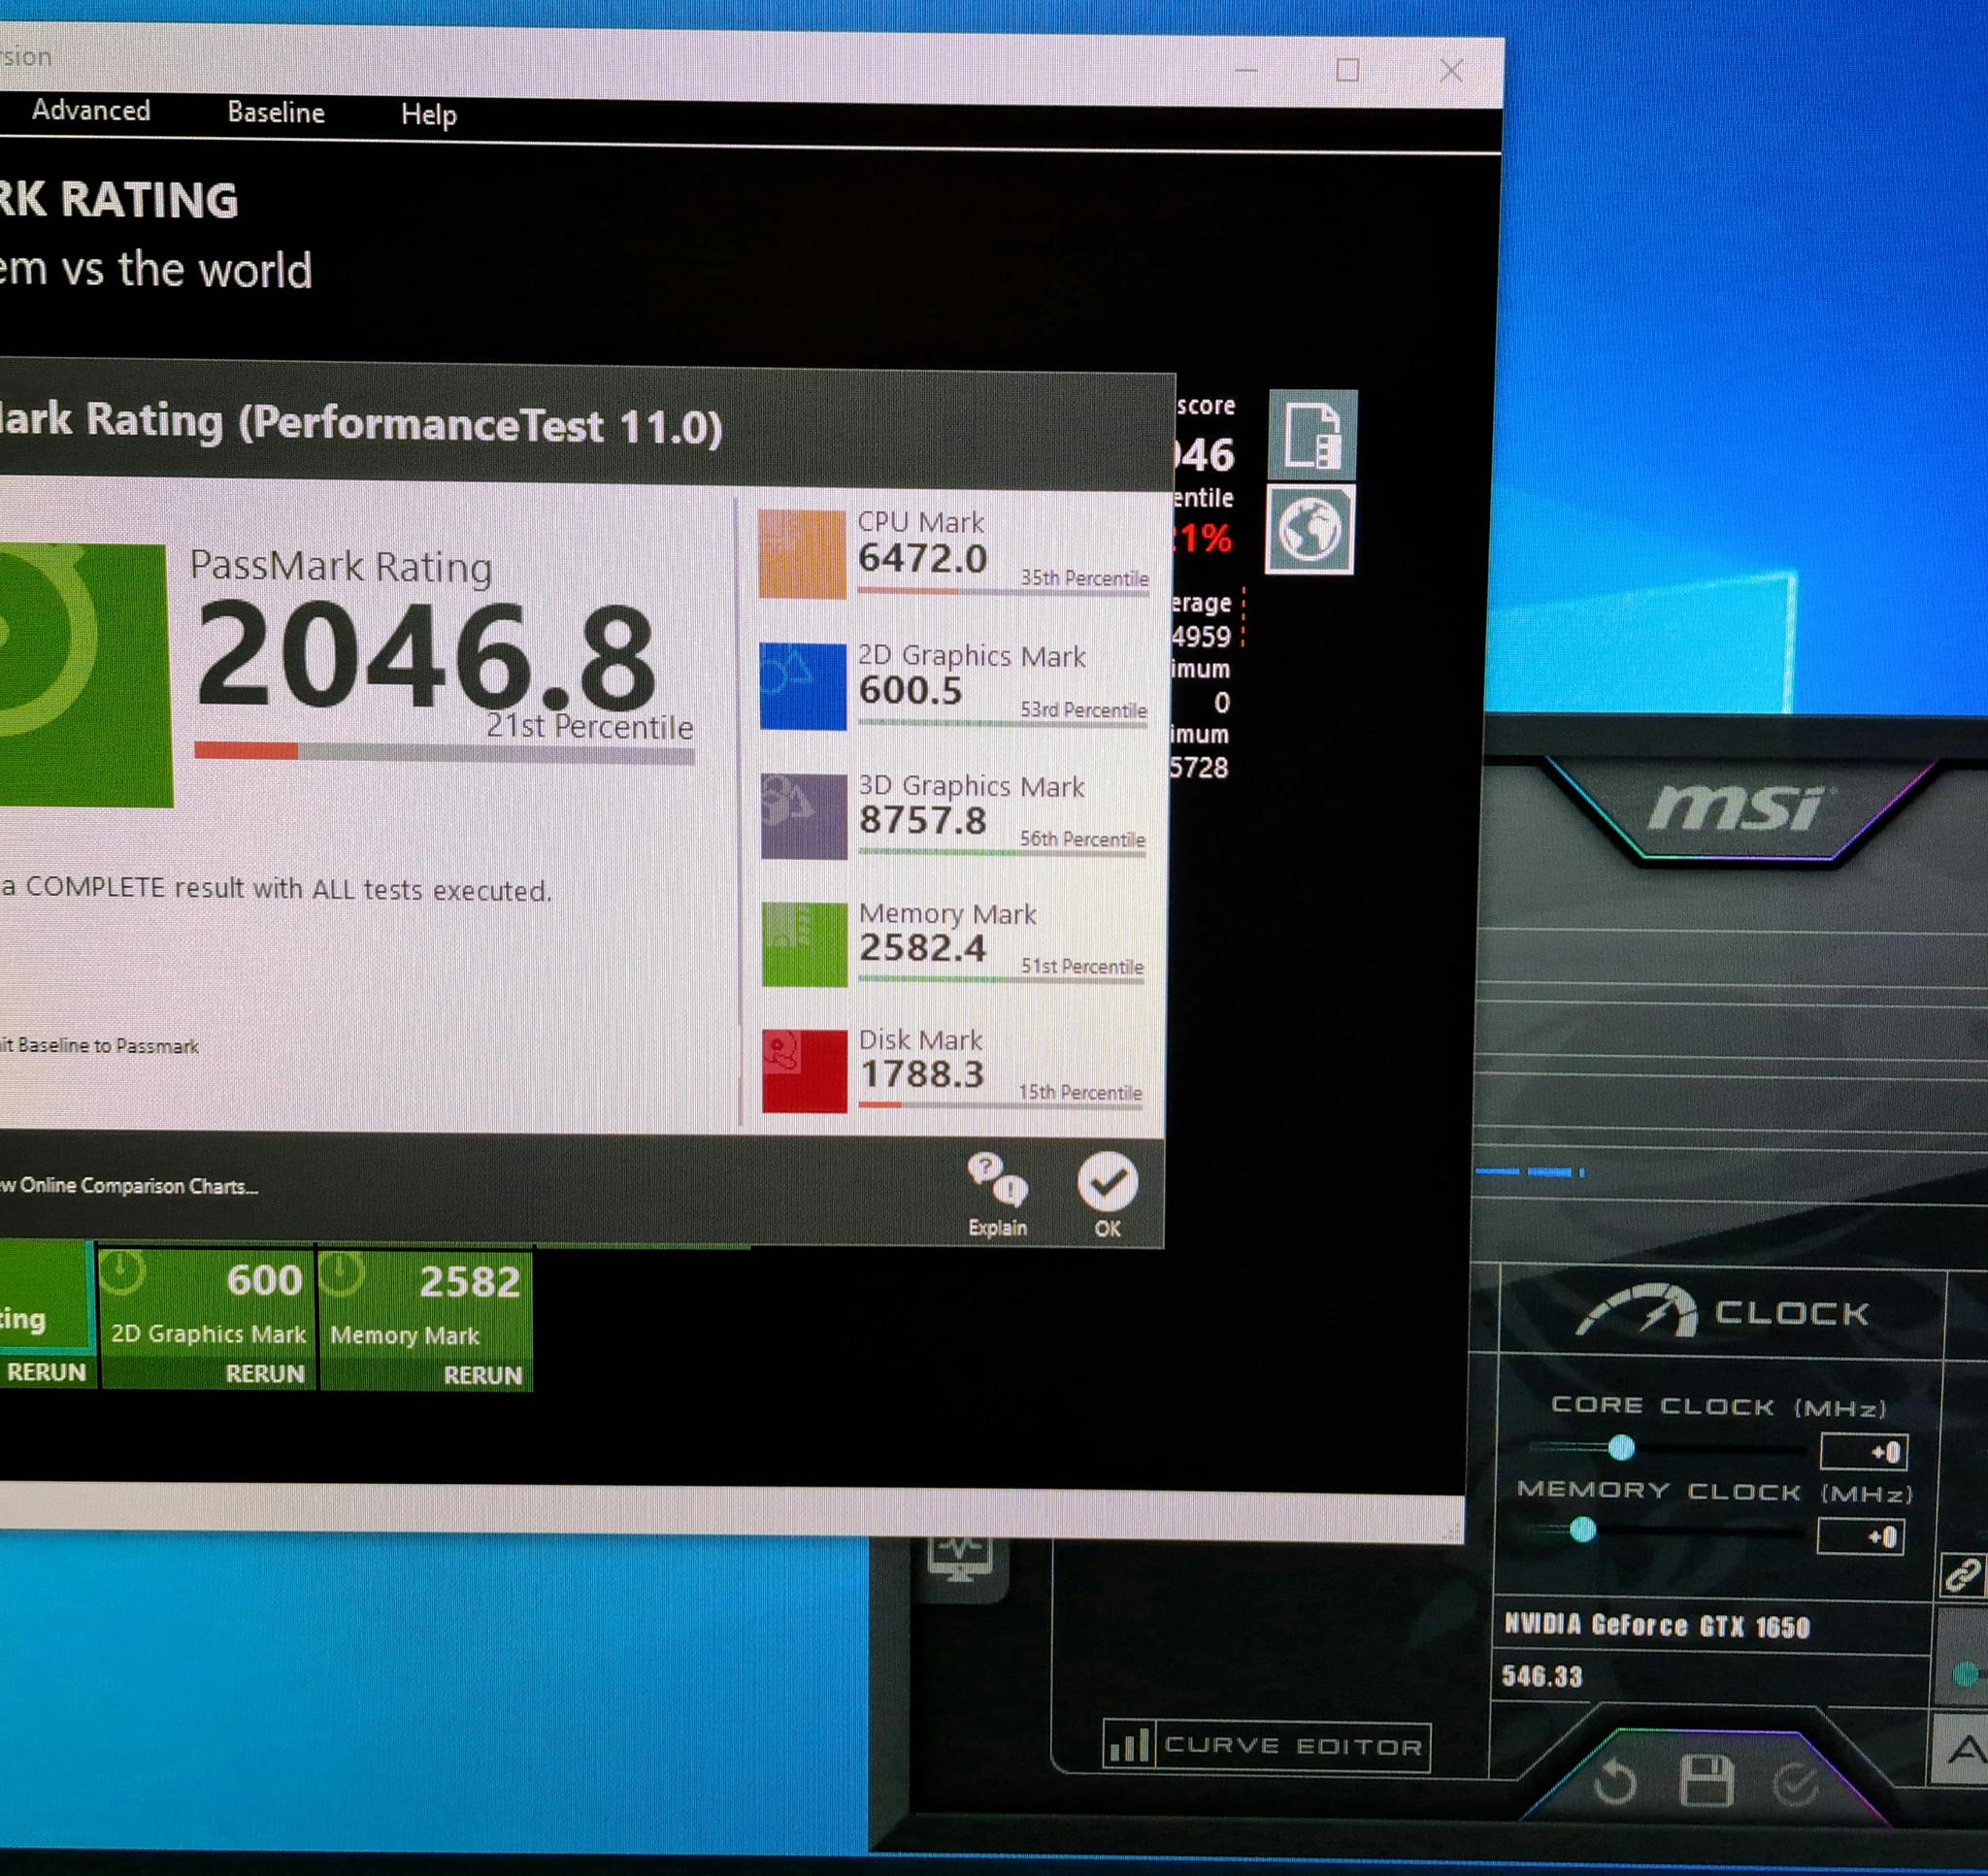Click the driver version 546.33 text
The height and width of the screenshot is (1876, 1988).
[1542, 1676]
